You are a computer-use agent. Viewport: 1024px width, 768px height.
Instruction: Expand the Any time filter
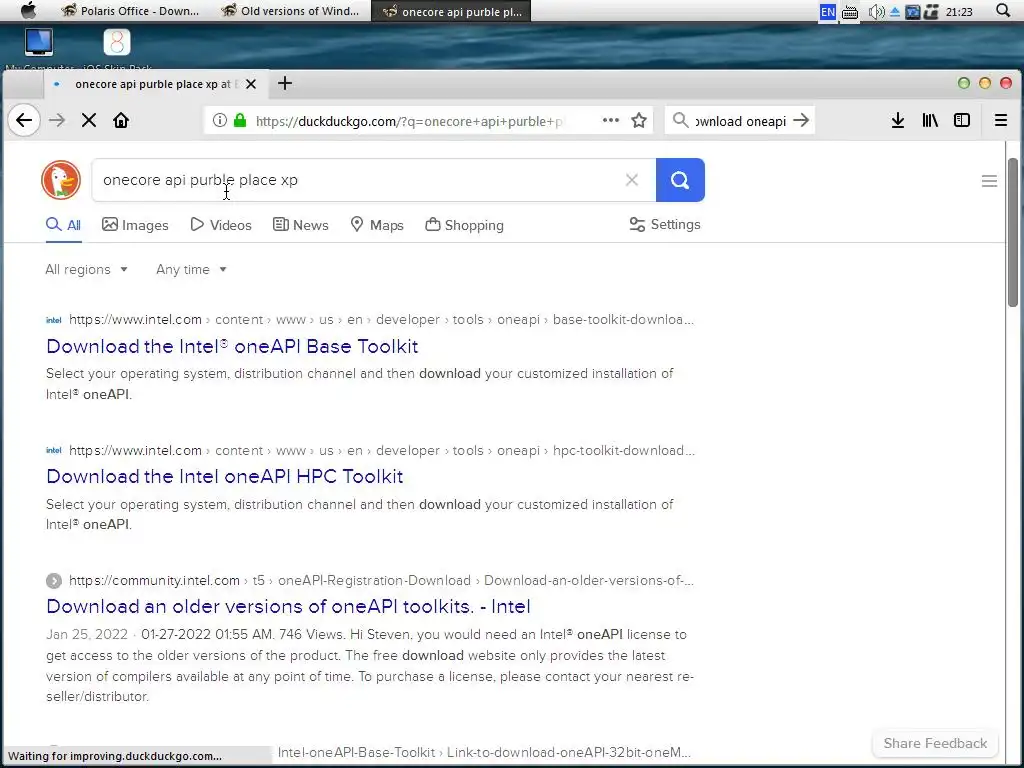(191, 269)
